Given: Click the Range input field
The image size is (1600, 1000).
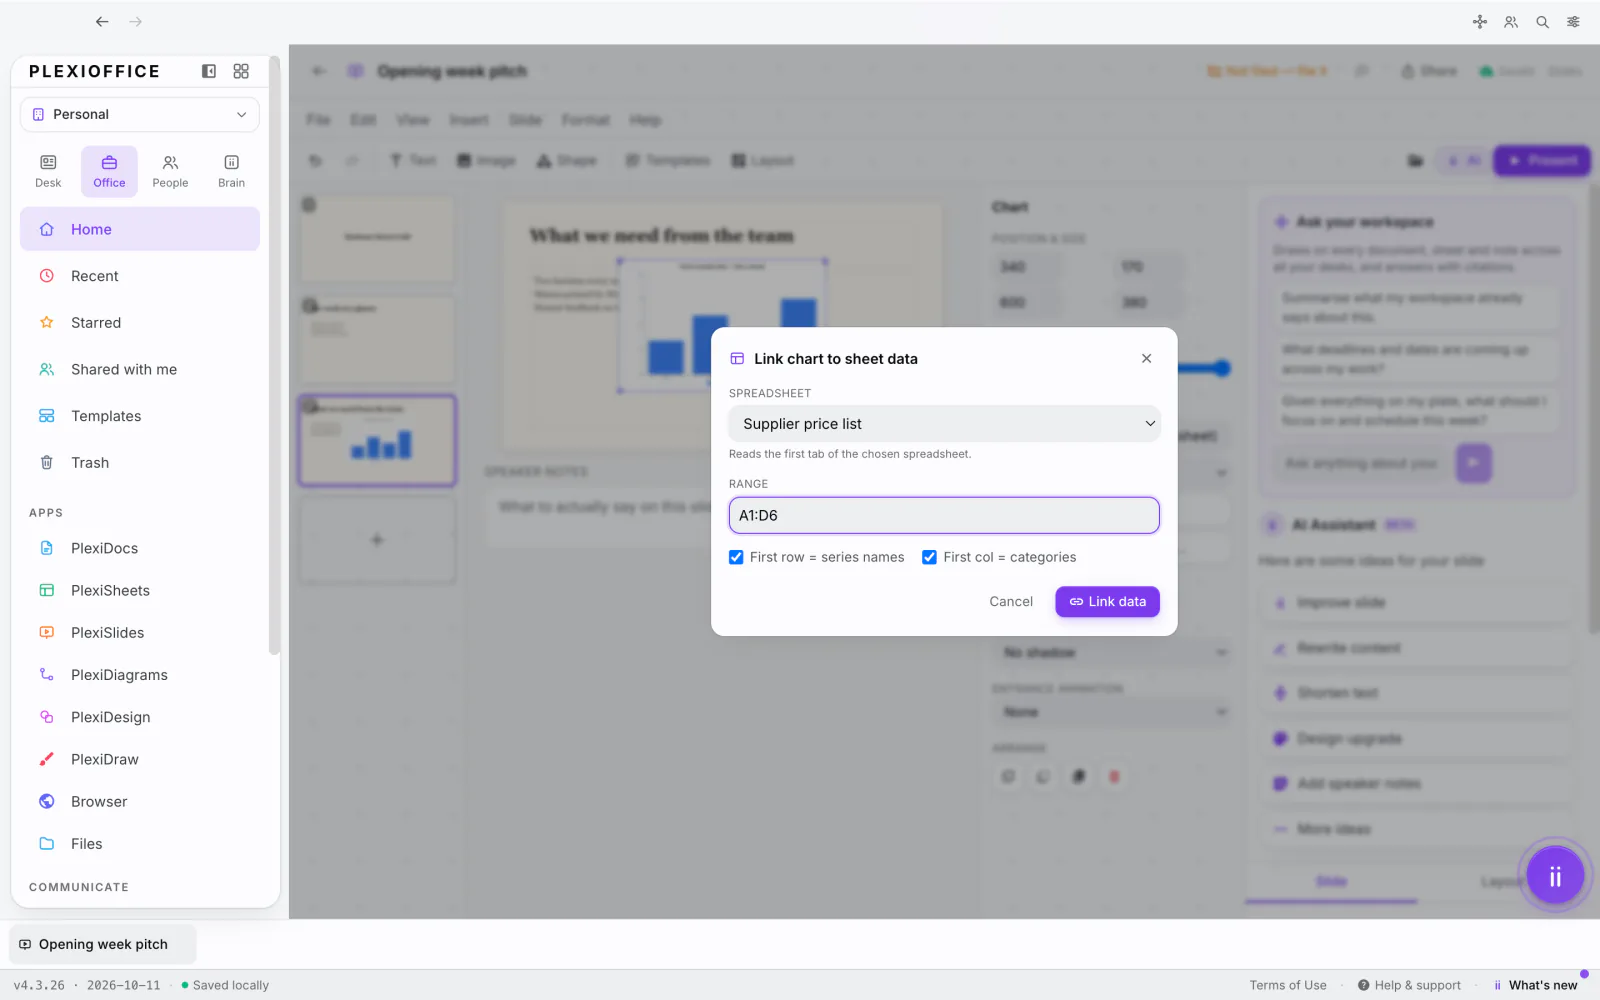Looking at the screenshot, I should [944, 515].
